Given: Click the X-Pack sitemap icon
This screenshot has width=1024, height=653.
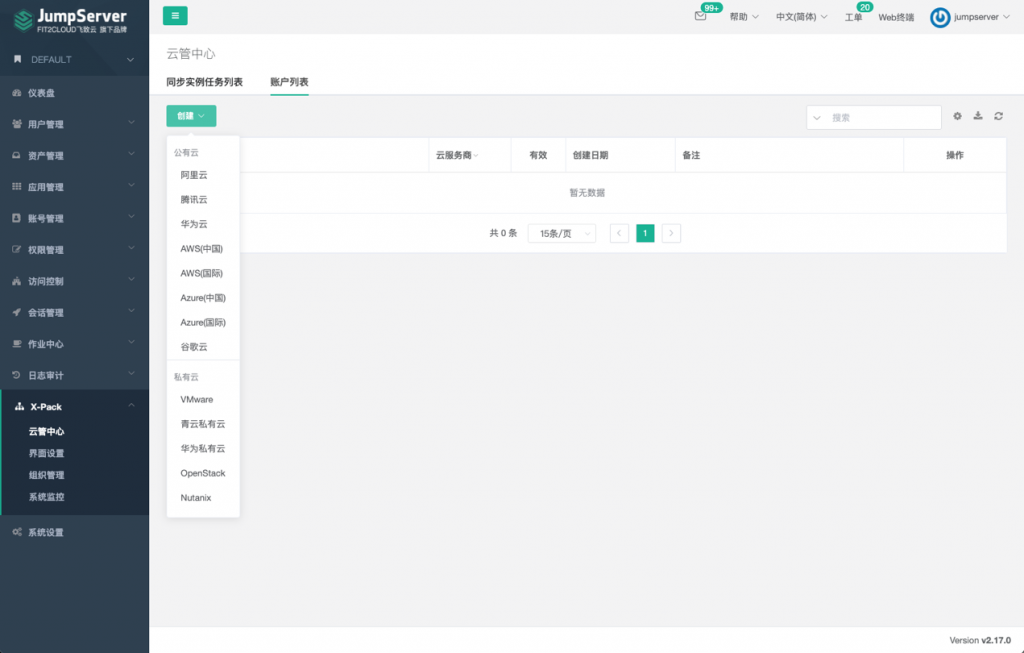Looking at the screenshot, I should point(19,406).
